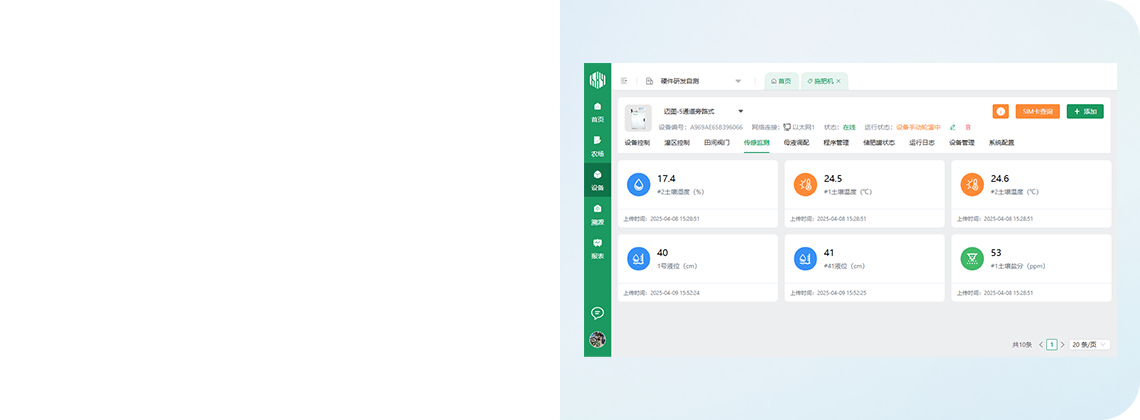Open the 母液调配 tab
The image size is (1140, 420).
(796, 143)
